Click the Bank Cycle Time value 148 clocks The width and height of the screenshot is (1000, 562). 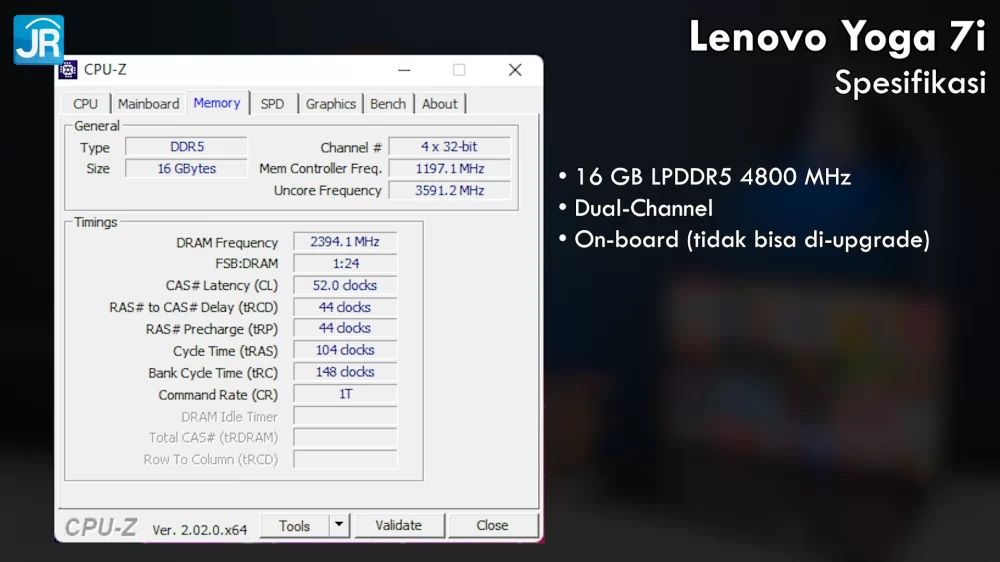[x=345, y=372]
